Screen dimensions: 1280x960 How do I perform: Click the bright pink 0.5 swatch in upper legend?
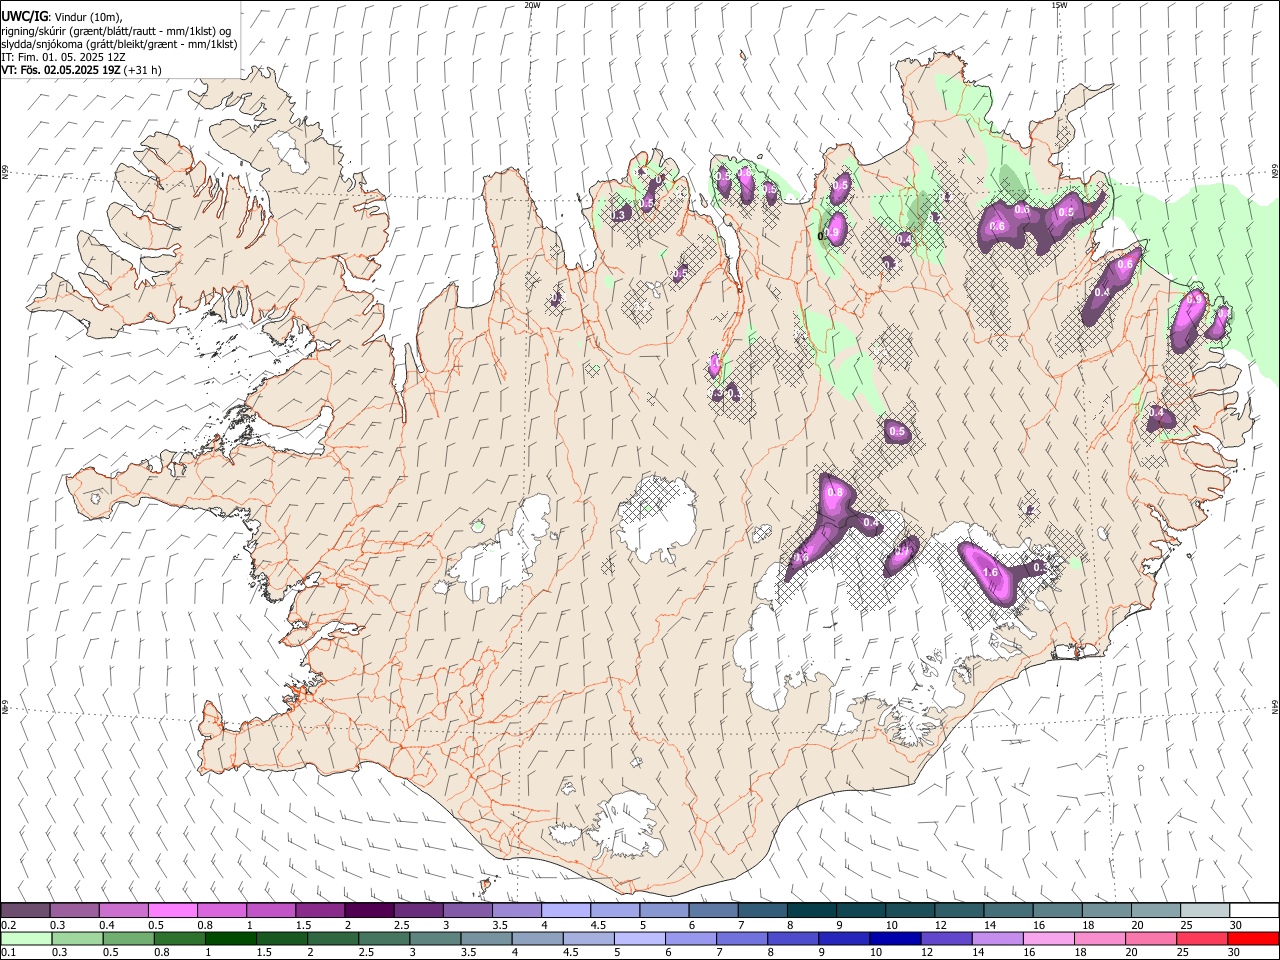point(172,910)
